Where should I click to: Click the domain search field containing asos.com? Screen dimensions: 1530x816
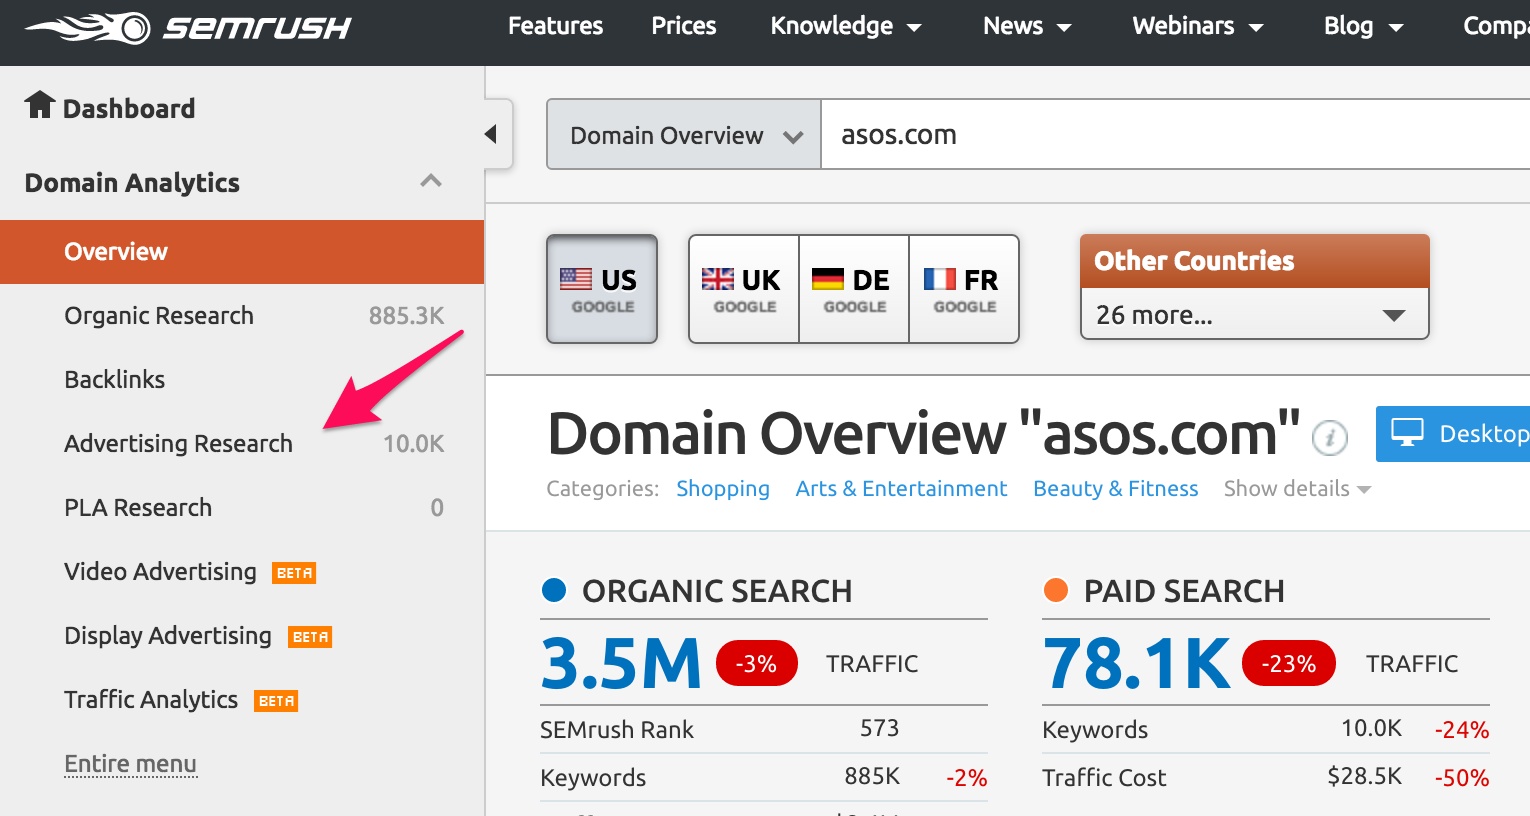coord(1175,134)
